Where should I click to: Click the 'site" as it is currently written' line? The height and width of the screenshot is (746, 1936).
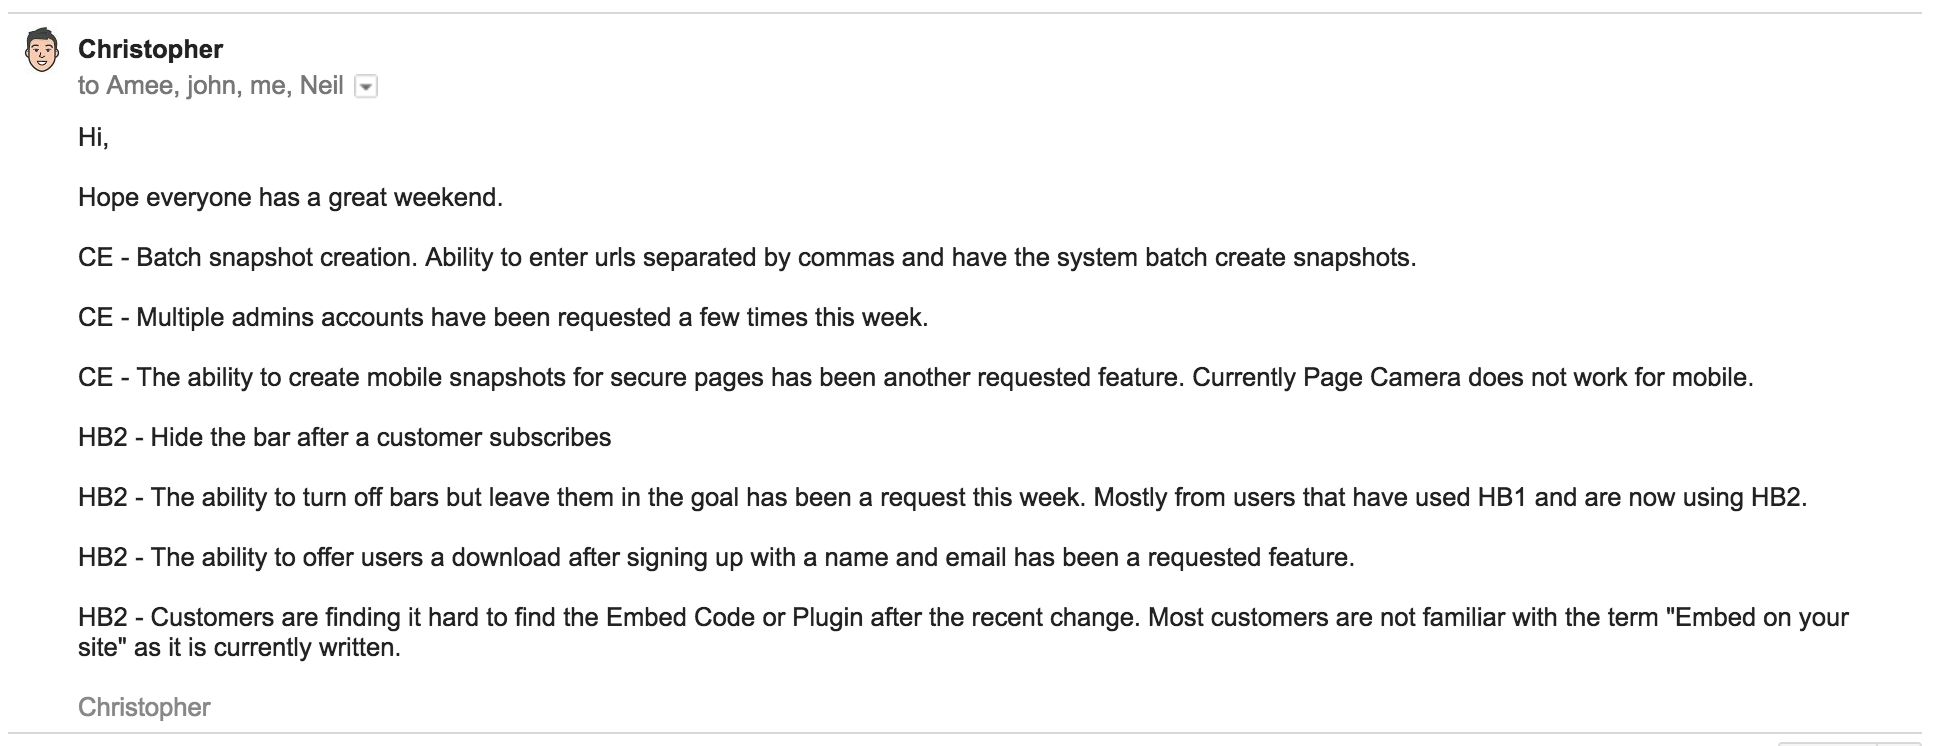(x=239, y=647)
